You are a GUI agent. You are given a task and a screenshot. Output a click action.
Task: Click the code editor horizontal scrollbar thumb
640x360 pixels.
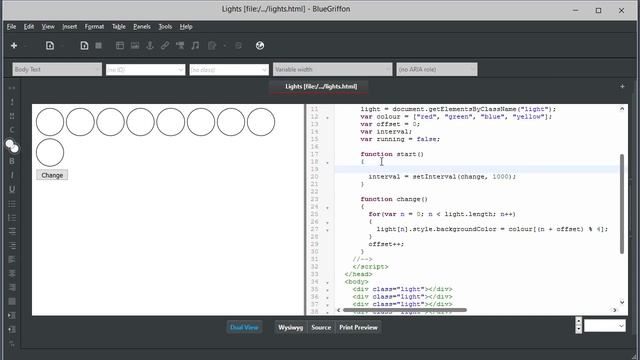pos(404,310)
